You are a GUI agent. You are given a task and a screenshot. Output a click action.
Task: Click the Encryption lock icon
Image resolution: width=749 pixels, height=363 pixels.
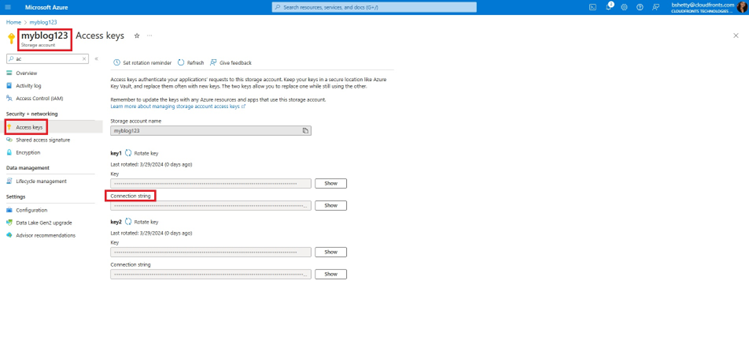(x=9, y=152)
